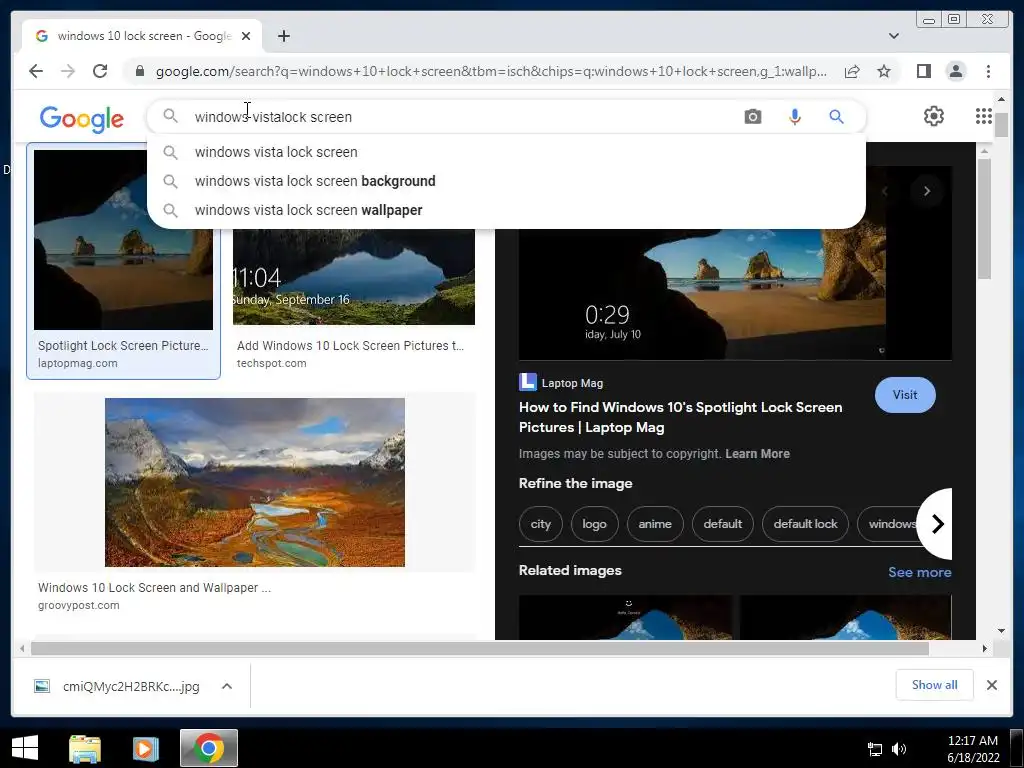Go to Google home via logo
Screen dimensions: 1024x768
pyautogui.click(x=82, y=120)
